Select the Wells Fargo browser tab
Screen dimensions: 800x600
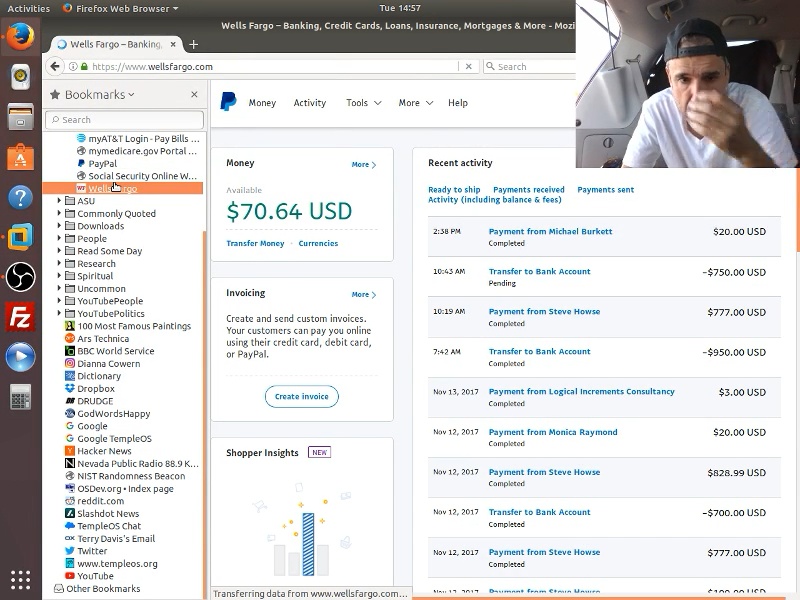(x=115, y=44)
